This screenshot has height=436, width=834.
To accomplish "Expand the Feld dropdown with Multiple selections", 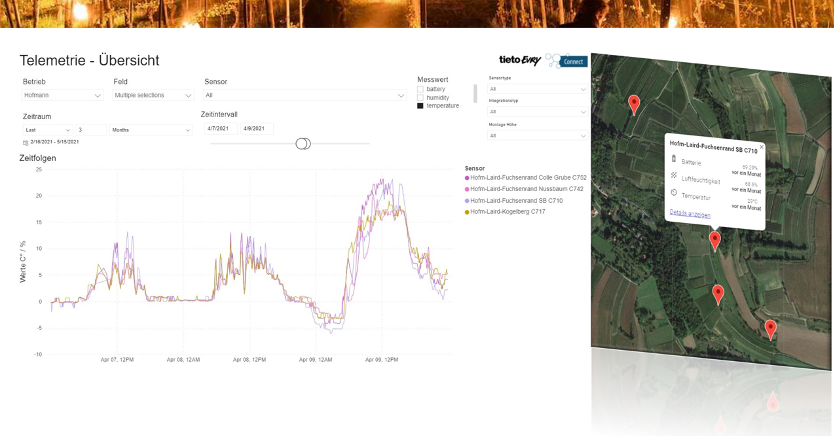I will (x=153, y=95).
